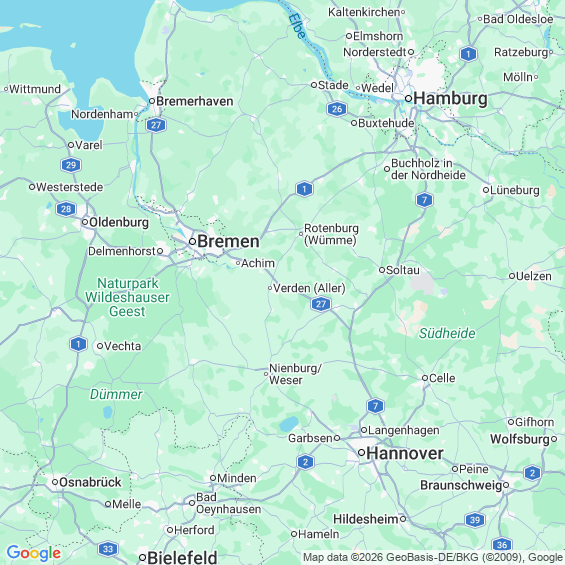Viewport: 565px width, 565px height.
Task: Click the Hannover city label
Action: click(x=405, y=453)
